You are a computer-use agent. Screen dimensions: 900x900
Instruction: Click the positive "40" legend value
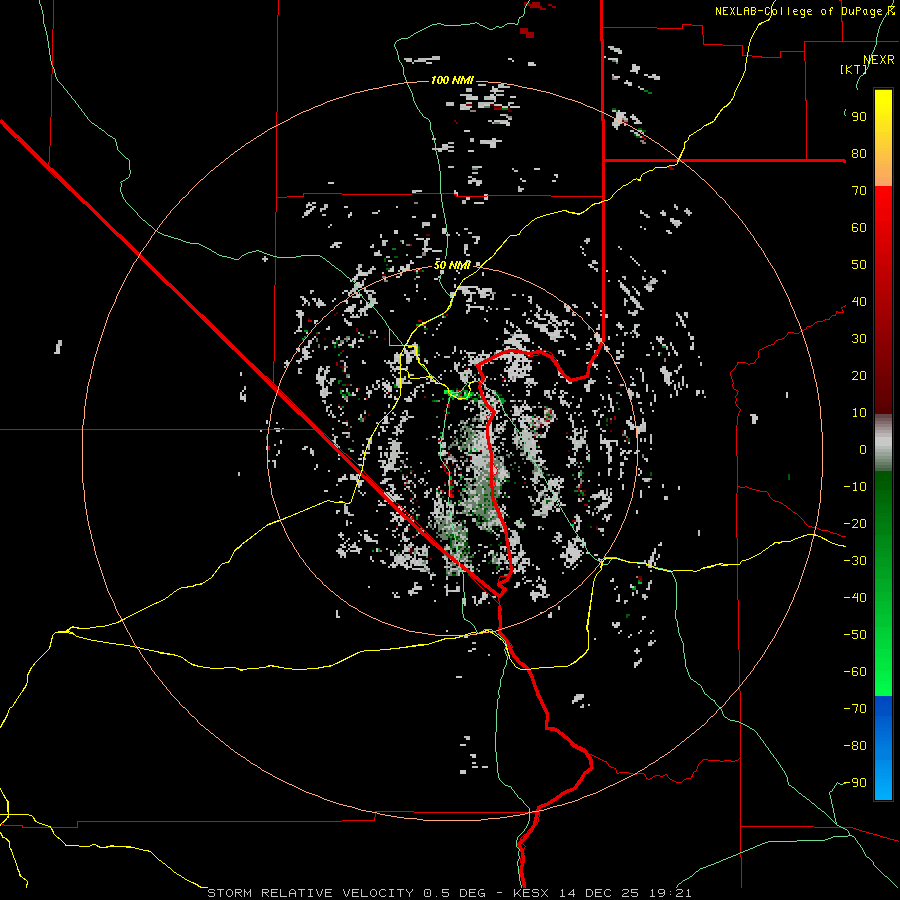(x=859, y=302)
